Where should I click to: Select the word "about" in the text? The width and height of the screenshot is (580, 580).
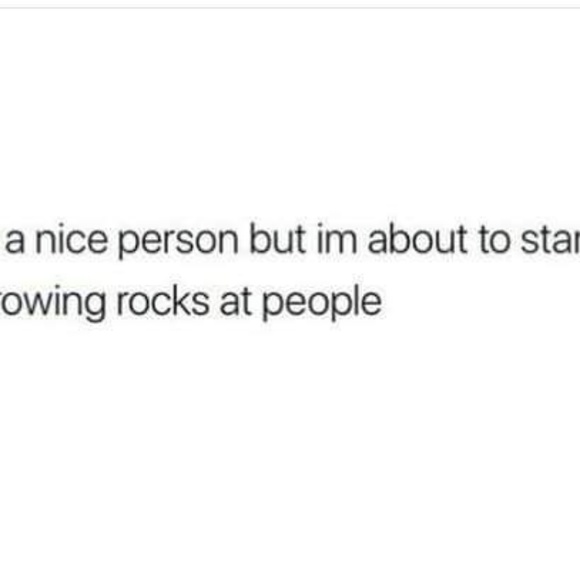pyautogui.click(x=417, y=239)
